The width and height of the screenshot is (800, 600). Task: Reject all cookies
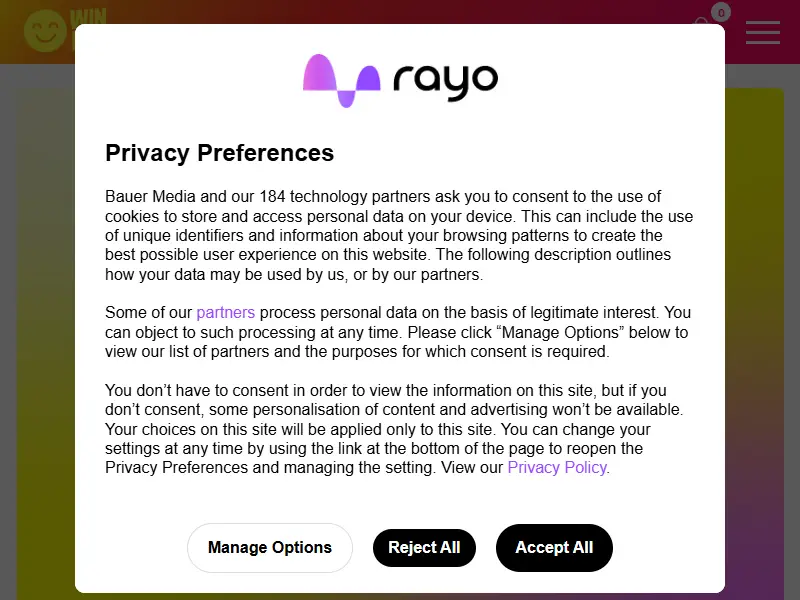click(424, 547)
